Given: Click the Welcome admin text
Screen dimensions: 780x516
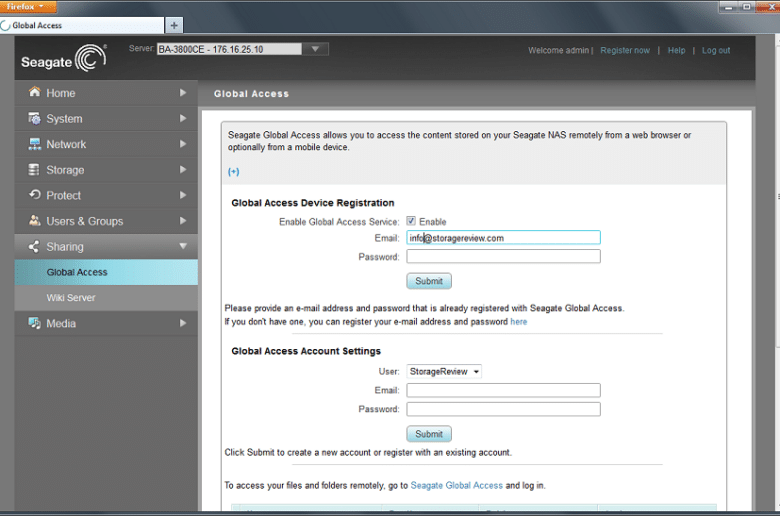Looking at the screenshot, I should pos(559,50).
